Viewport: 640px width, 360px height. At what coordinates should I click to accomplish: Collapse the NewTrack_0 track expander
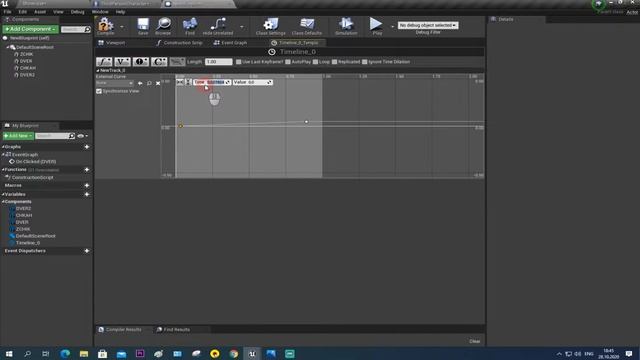point(98,71)
